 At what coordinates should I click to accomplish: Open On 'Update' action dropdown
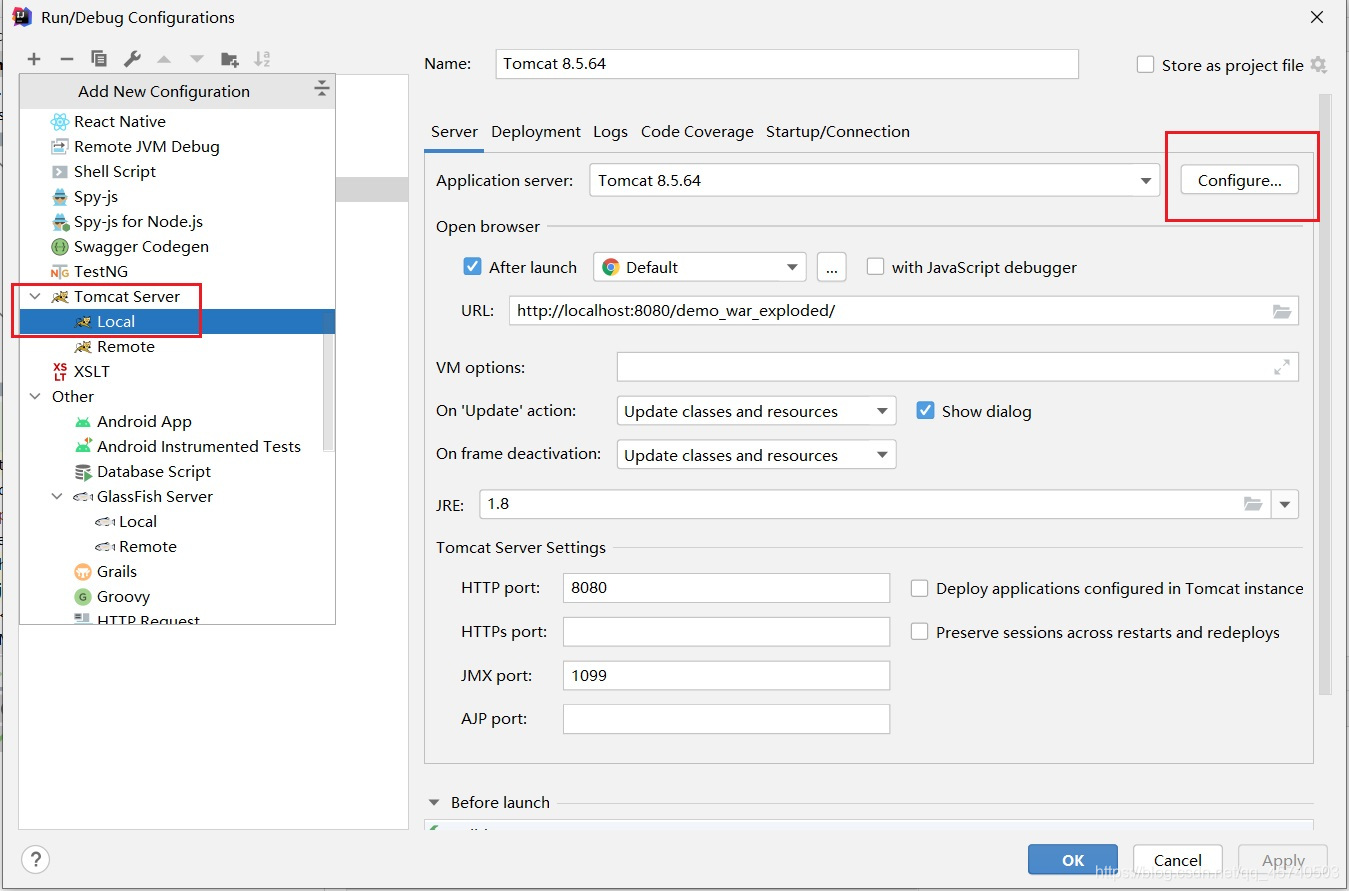click(882, 411)
